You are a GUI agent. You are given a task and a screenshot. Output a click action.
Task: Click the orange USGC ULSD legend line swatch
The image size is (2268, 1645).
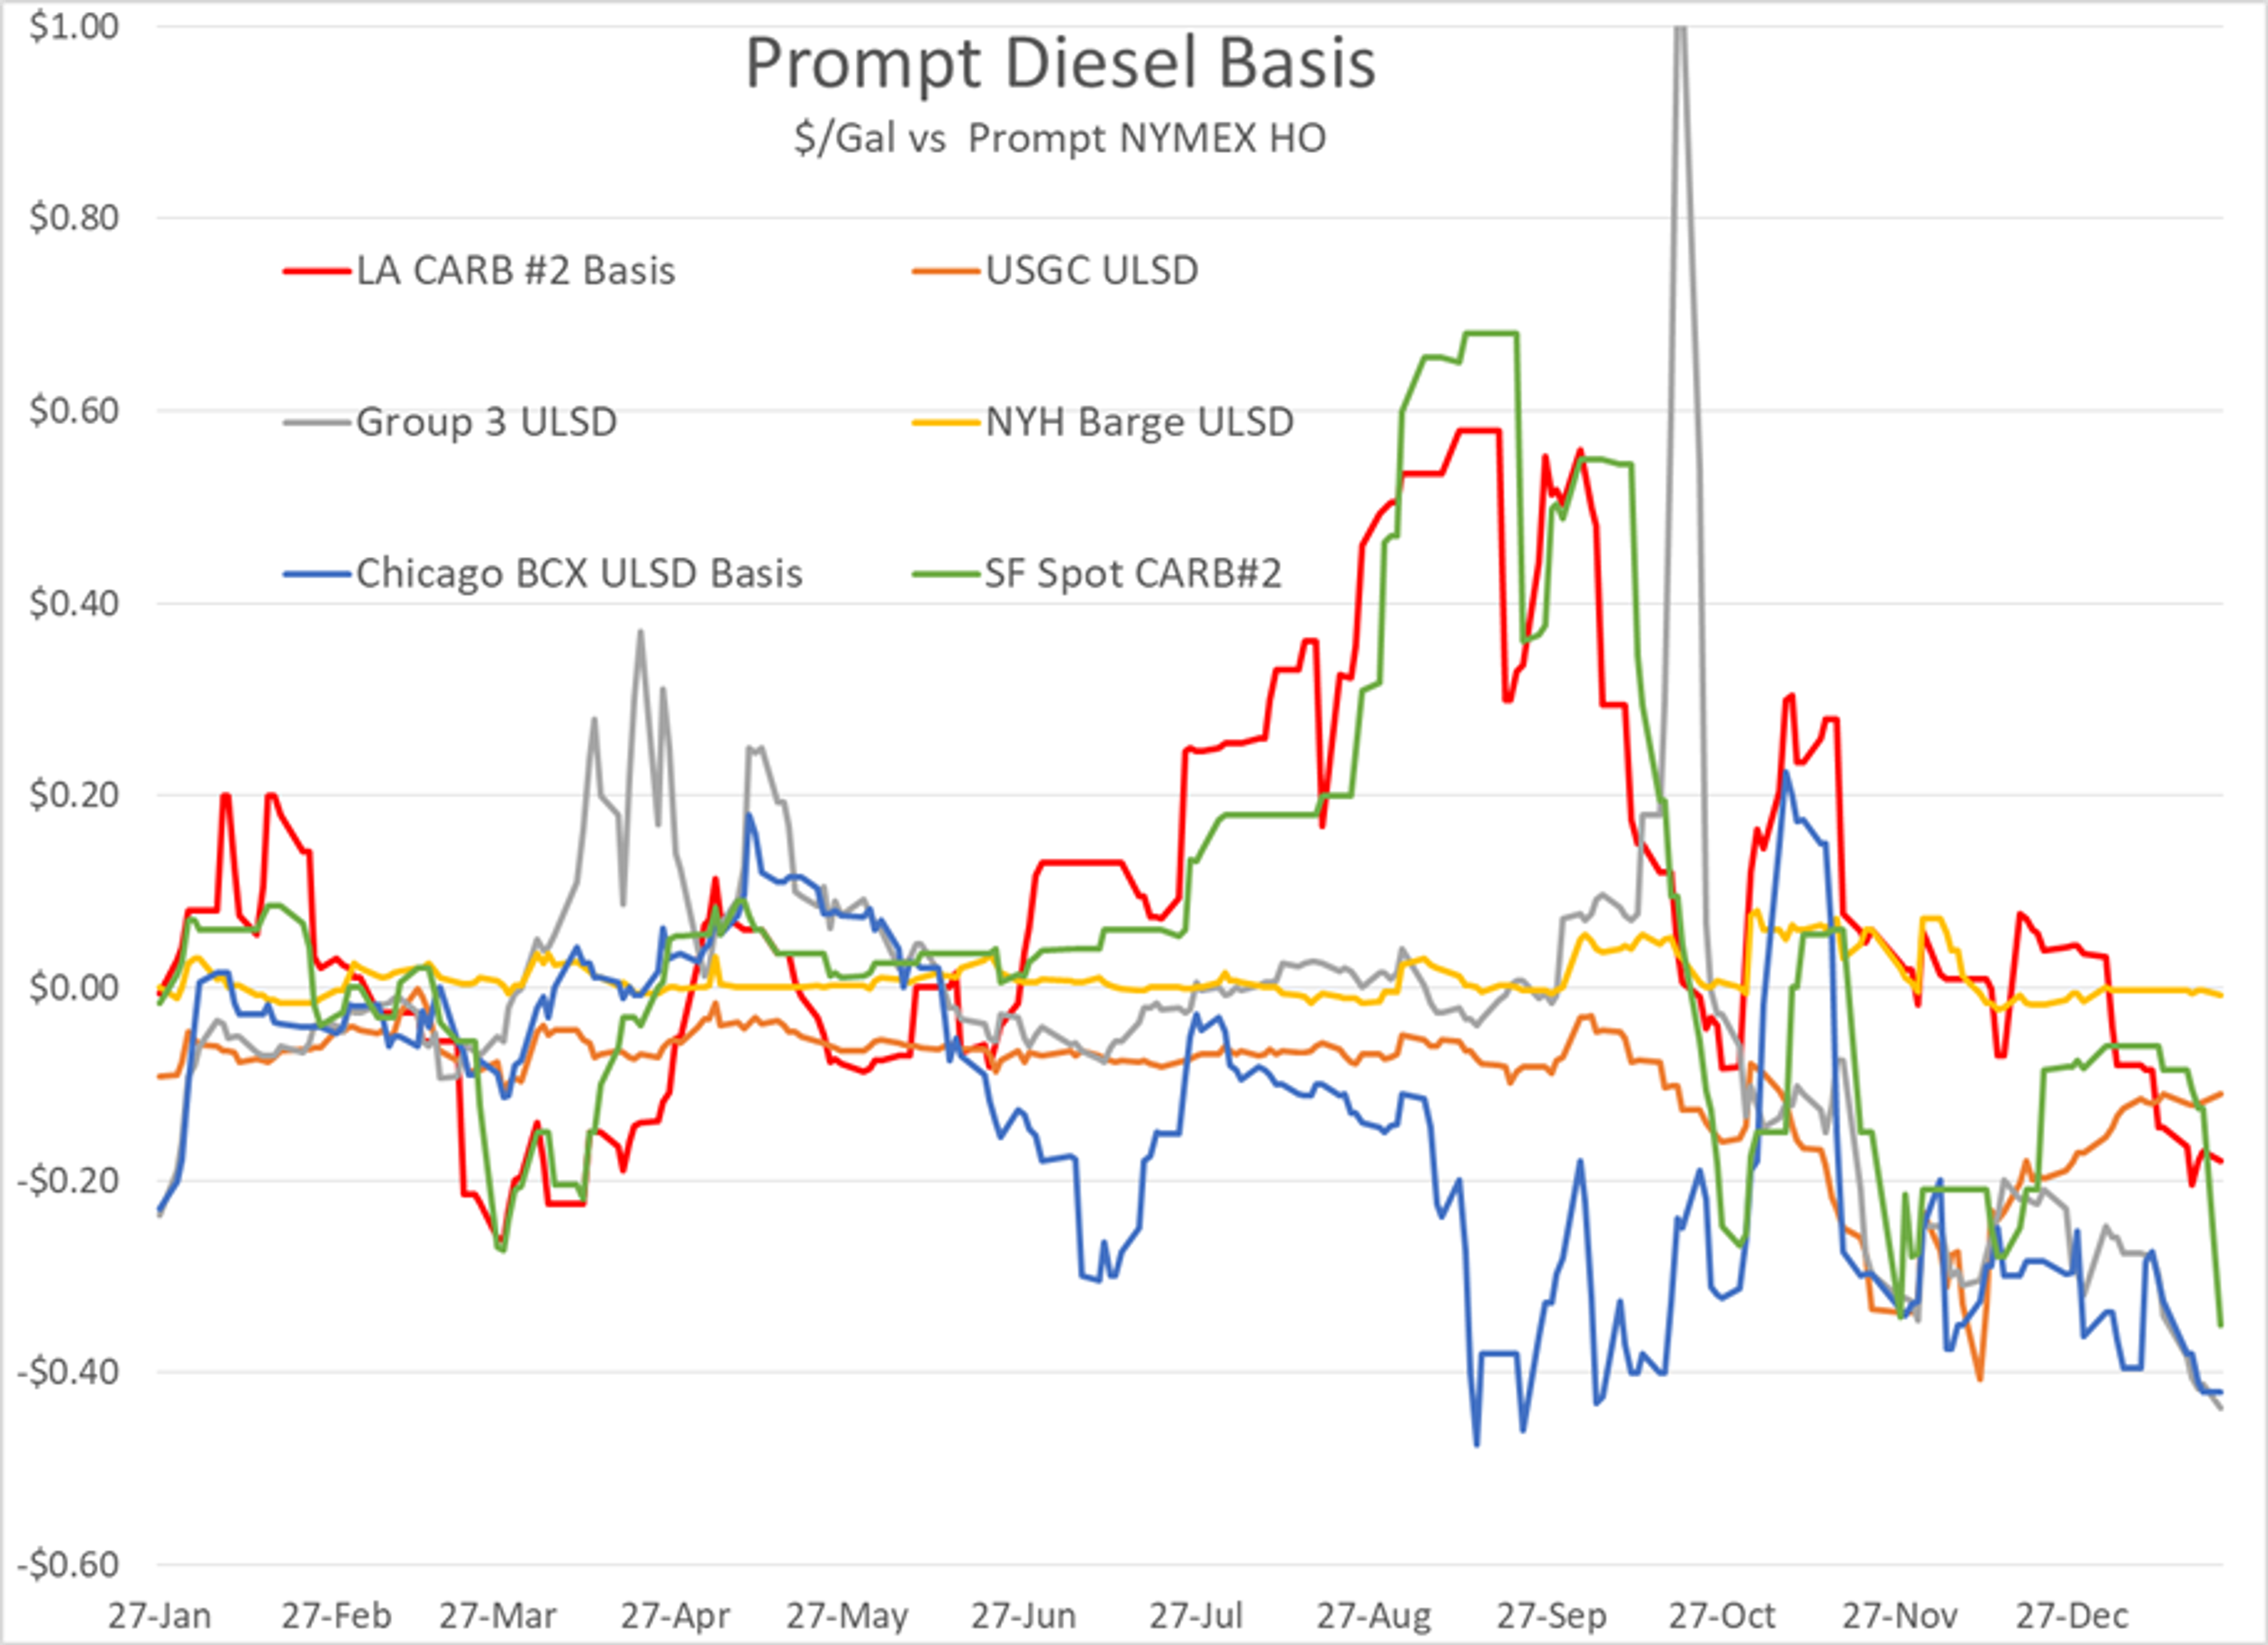click(x=945, y=272)
